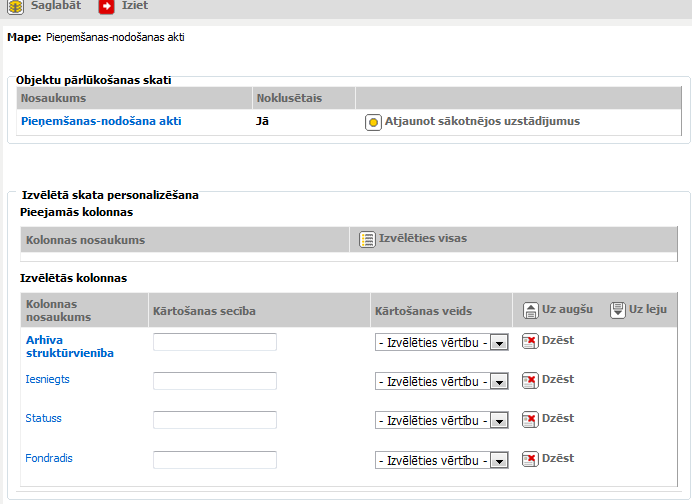Viewport: 692px width, 504px height.
Task: Open sort type dropdown for Arhīva struktūrvienība
Action: click(x=500, y=343)
